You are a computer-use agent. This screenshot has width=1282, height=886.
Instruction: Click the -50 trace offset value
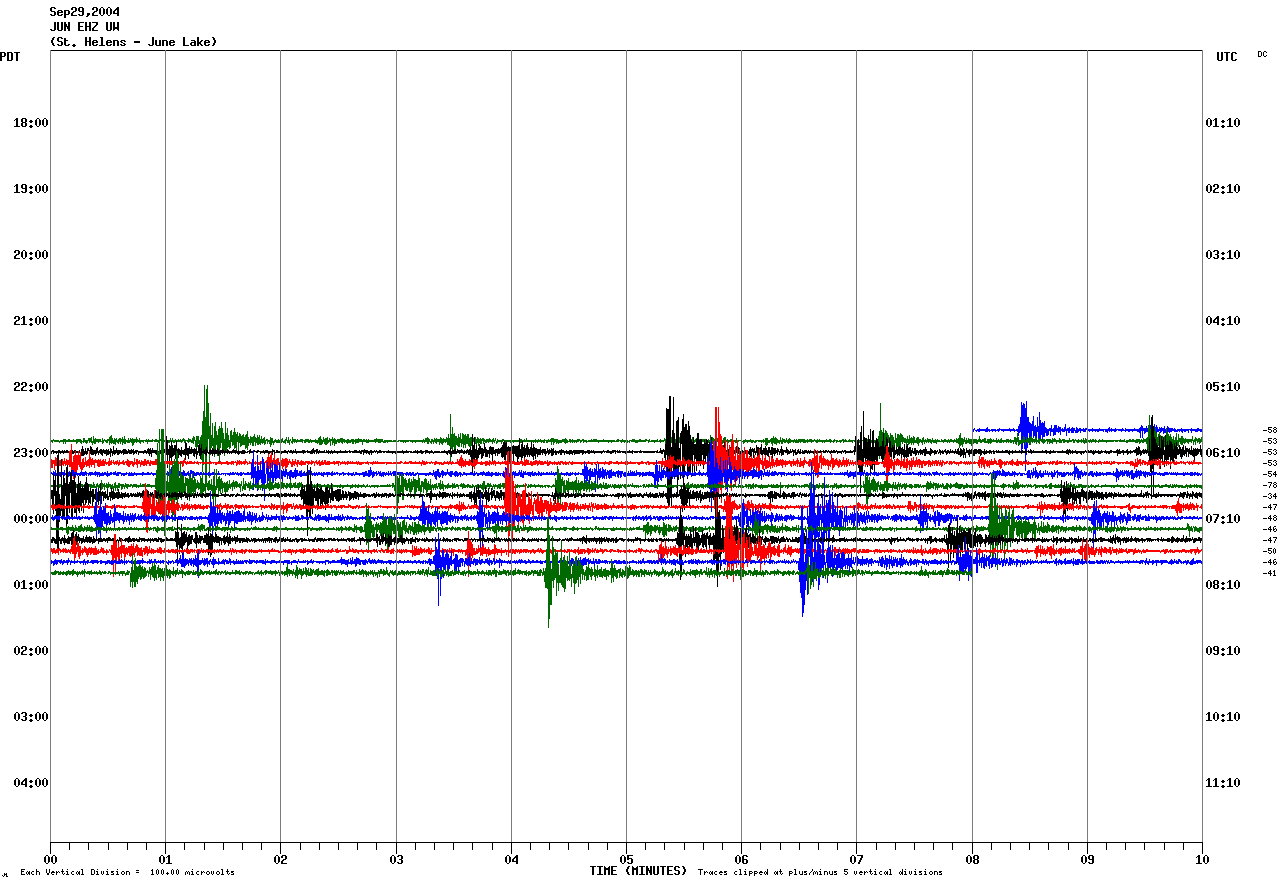coord(1270,551)
